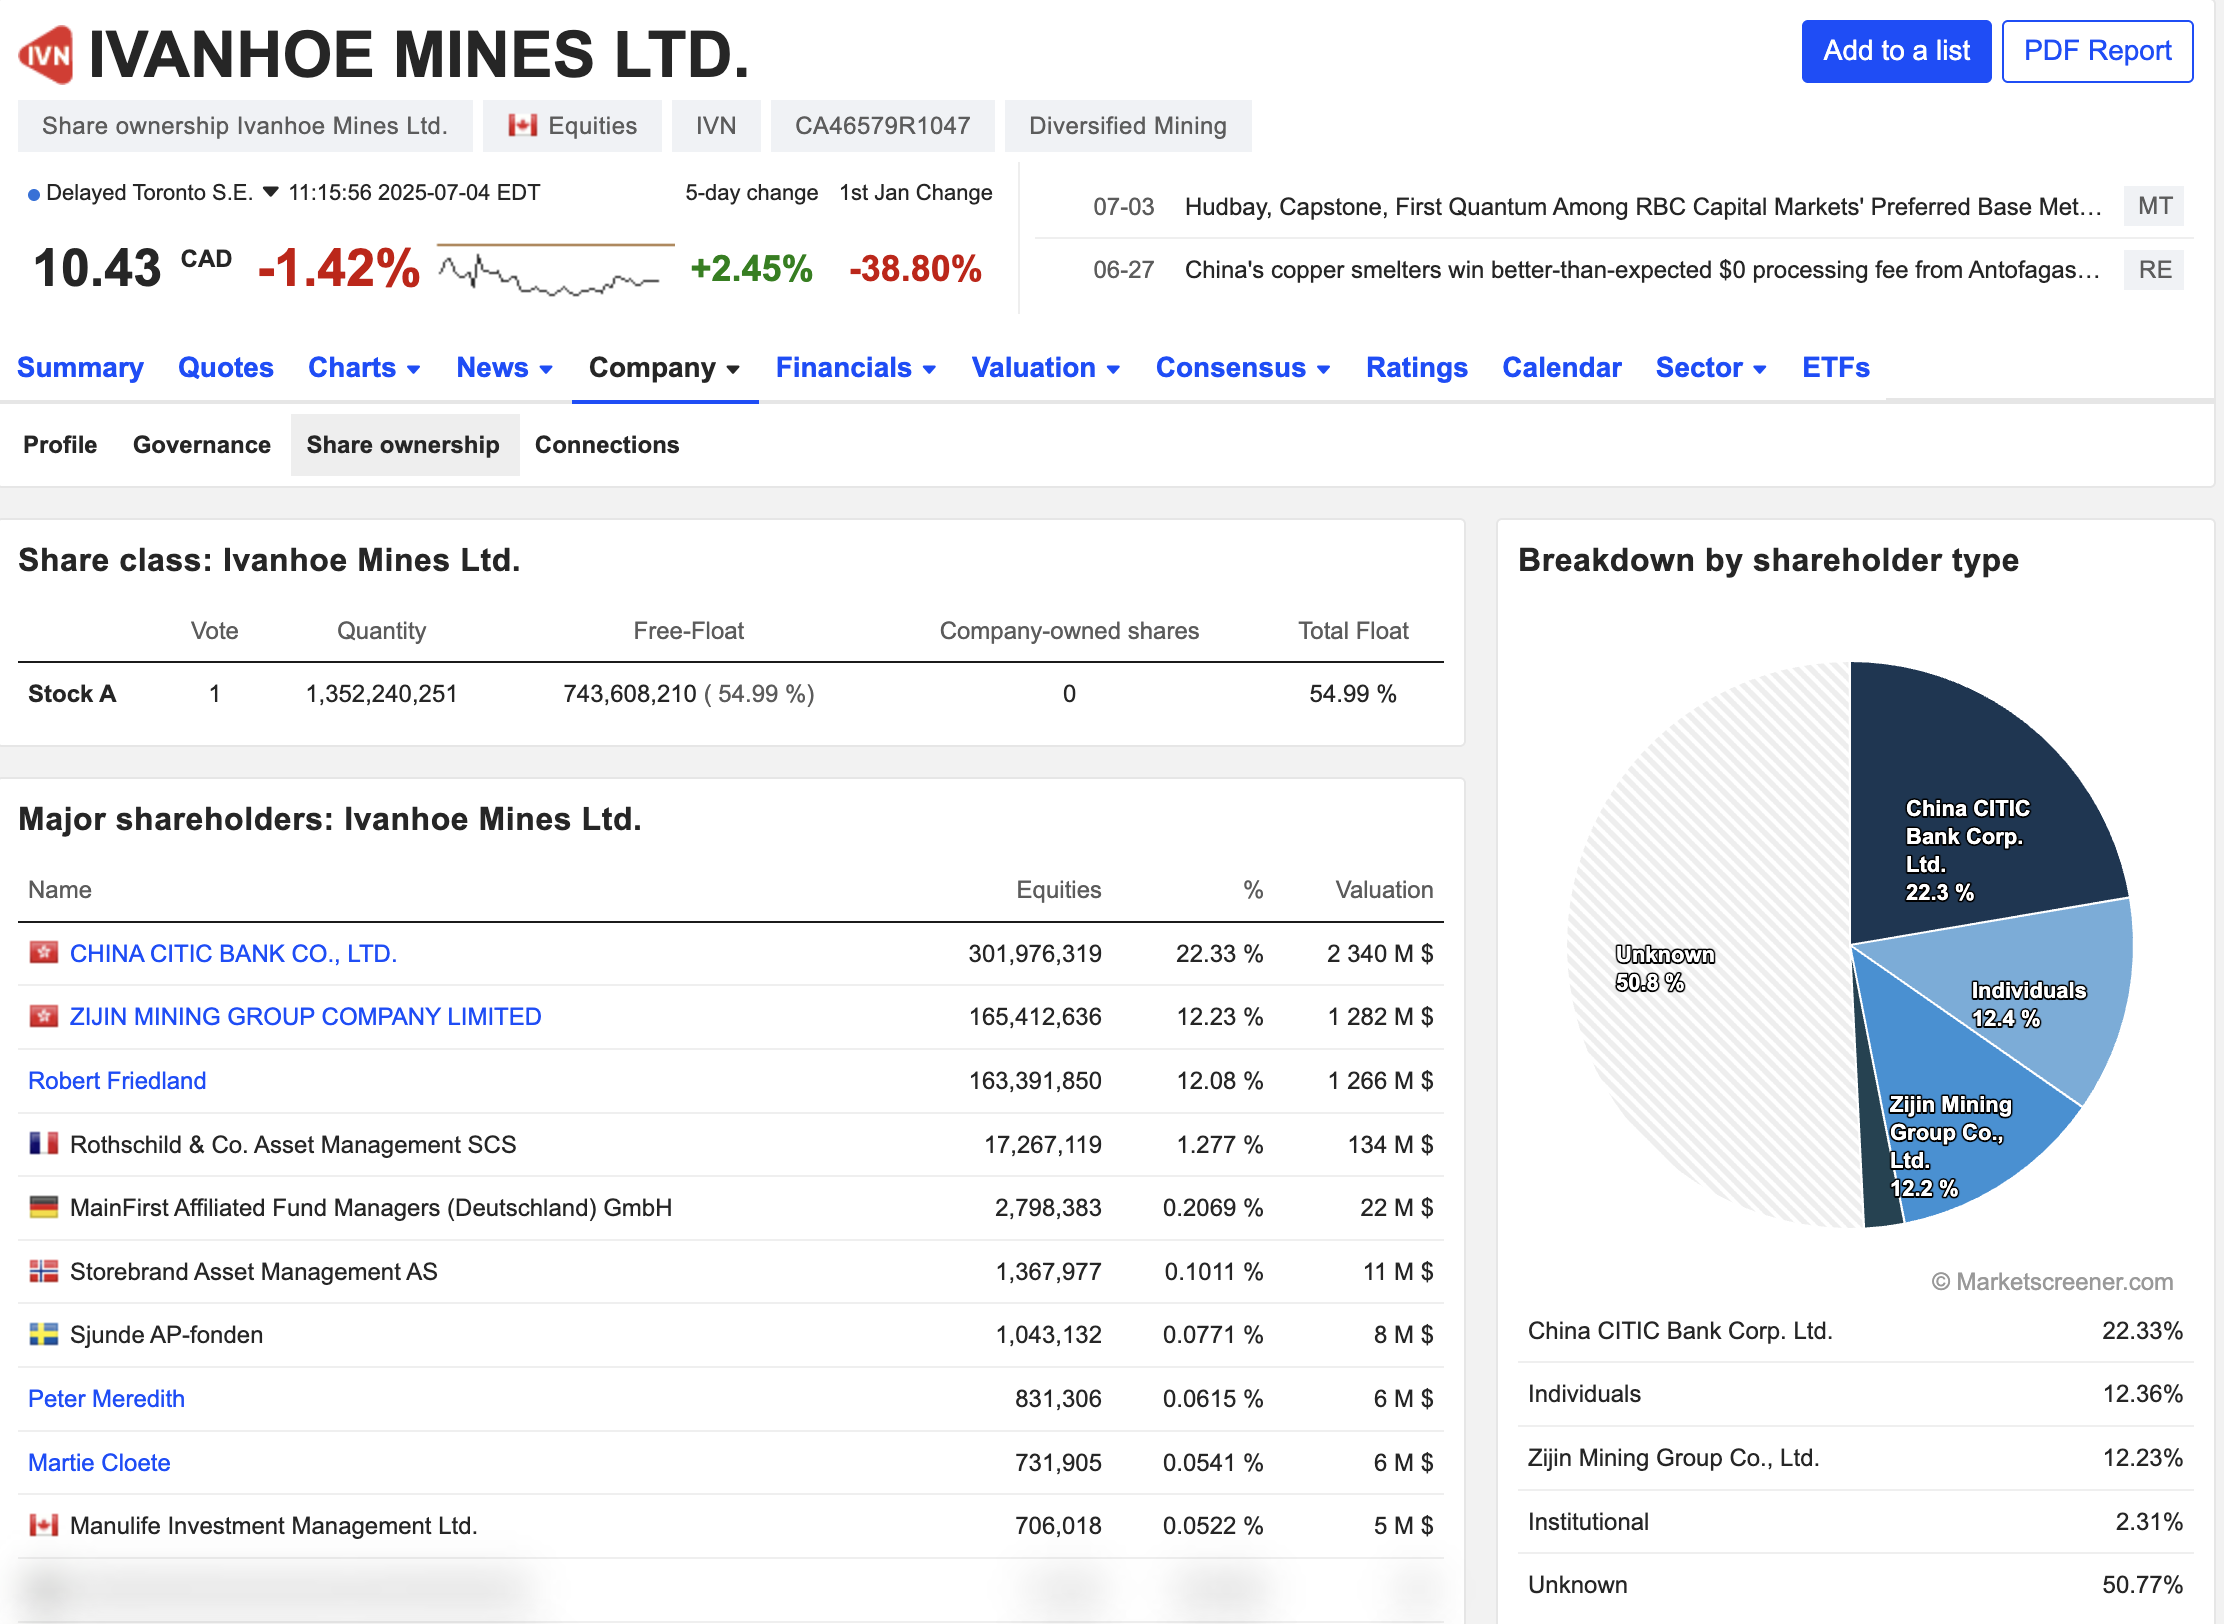Image resolution: width=2224 pixels, height=1624 pixels.
Task: Click the MT news source badge
Action: [2154, 206]
